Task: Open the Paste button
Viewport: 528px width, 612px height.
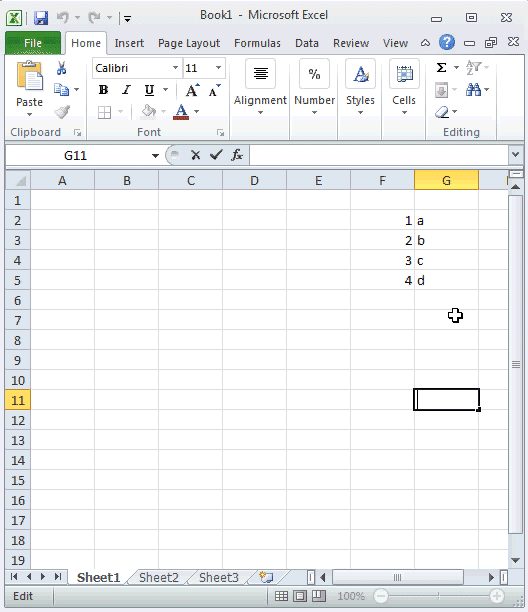Action: pos(29,89)
